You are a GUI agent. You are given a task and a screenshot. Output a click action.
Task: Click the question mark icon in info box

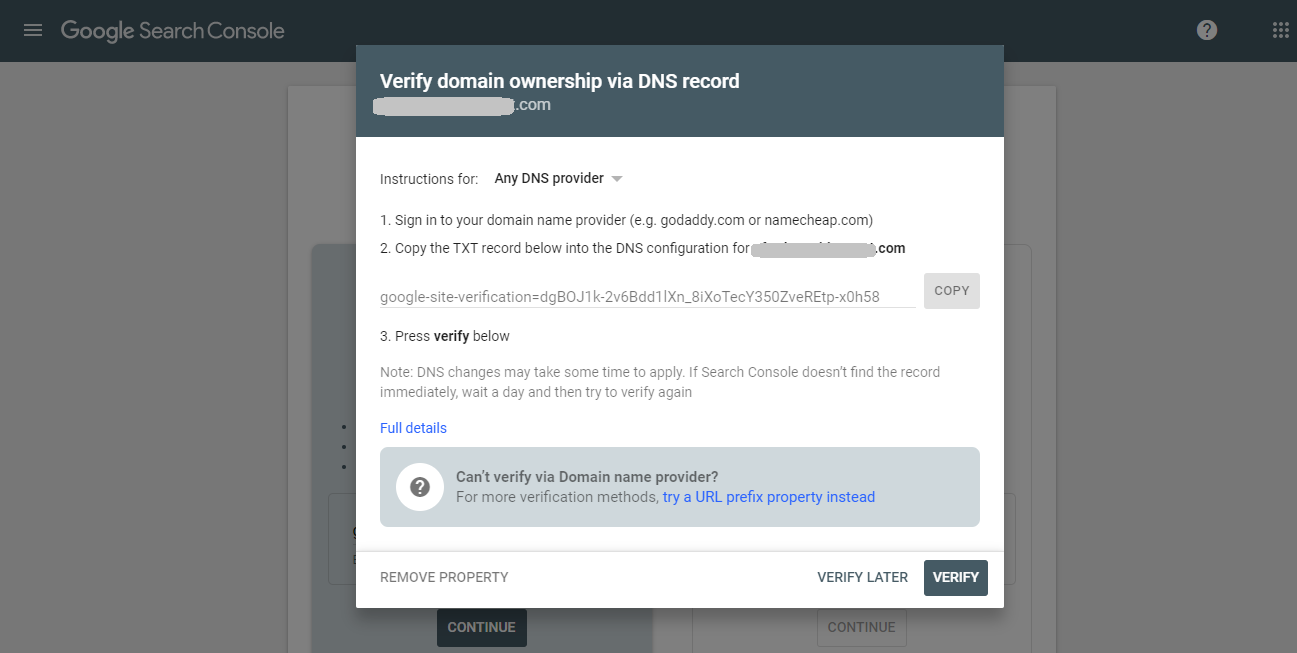coord(420,487)
